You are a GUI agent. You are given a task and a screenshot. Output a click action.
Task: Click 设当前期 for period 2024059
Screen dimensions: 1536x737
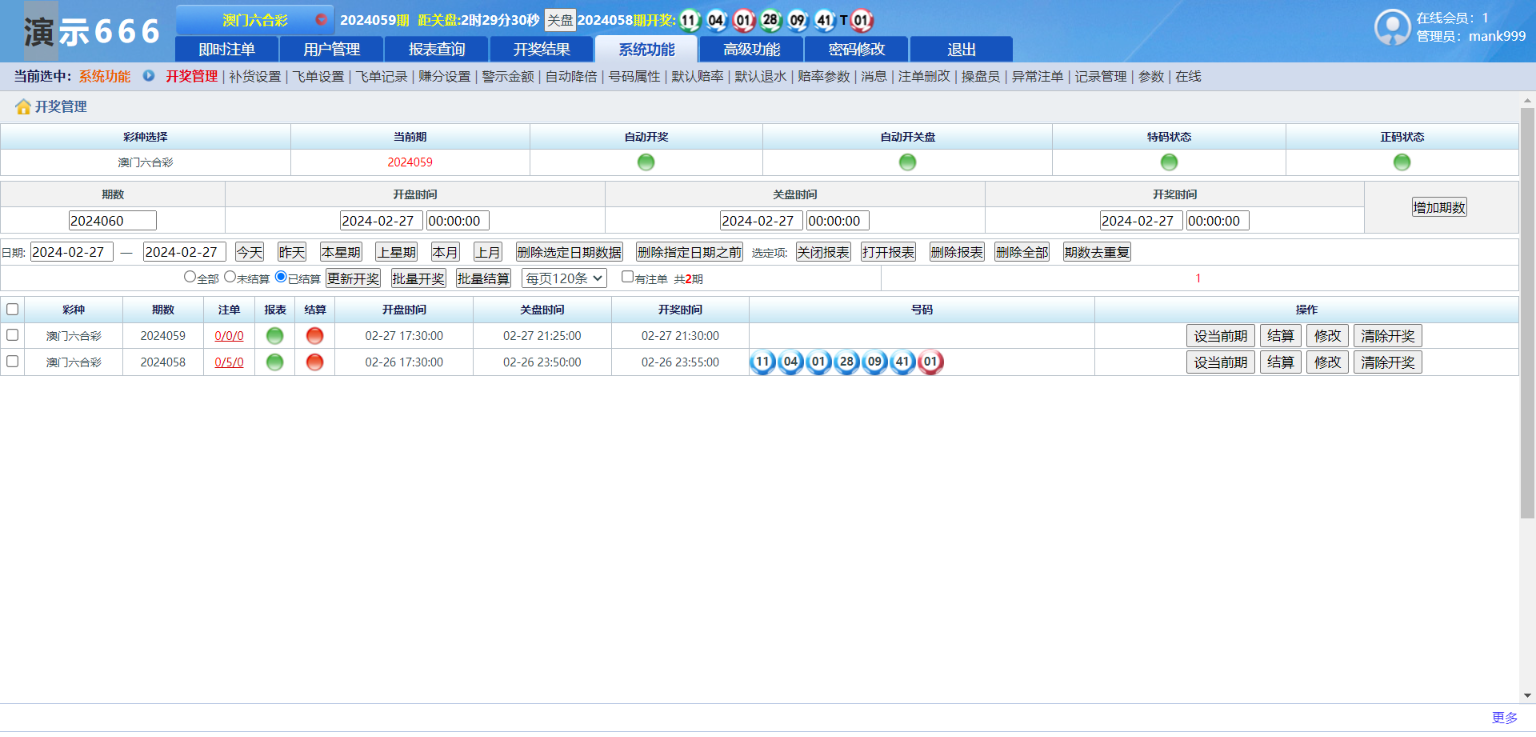tap(1220, 336)
